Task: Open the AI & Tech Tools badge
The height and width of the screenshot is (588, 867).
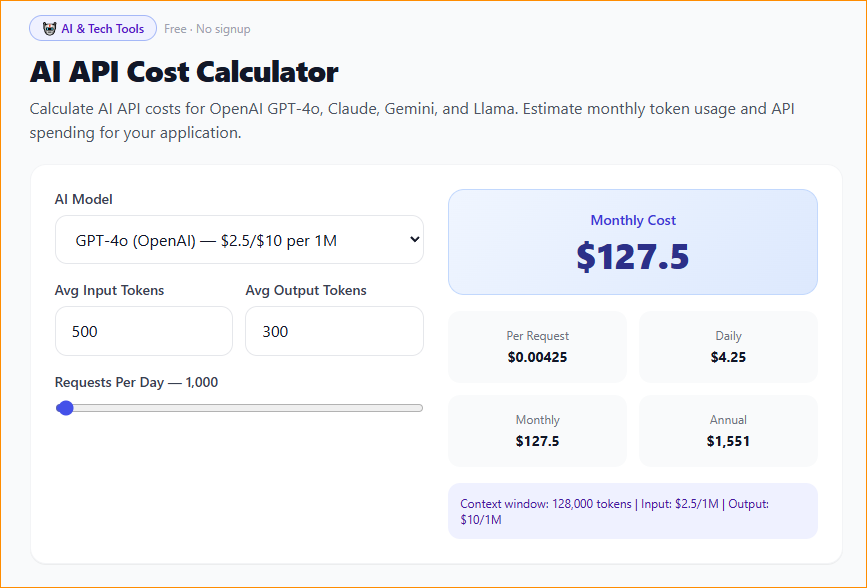Action: pyautogui.click(x=93, y=29)
